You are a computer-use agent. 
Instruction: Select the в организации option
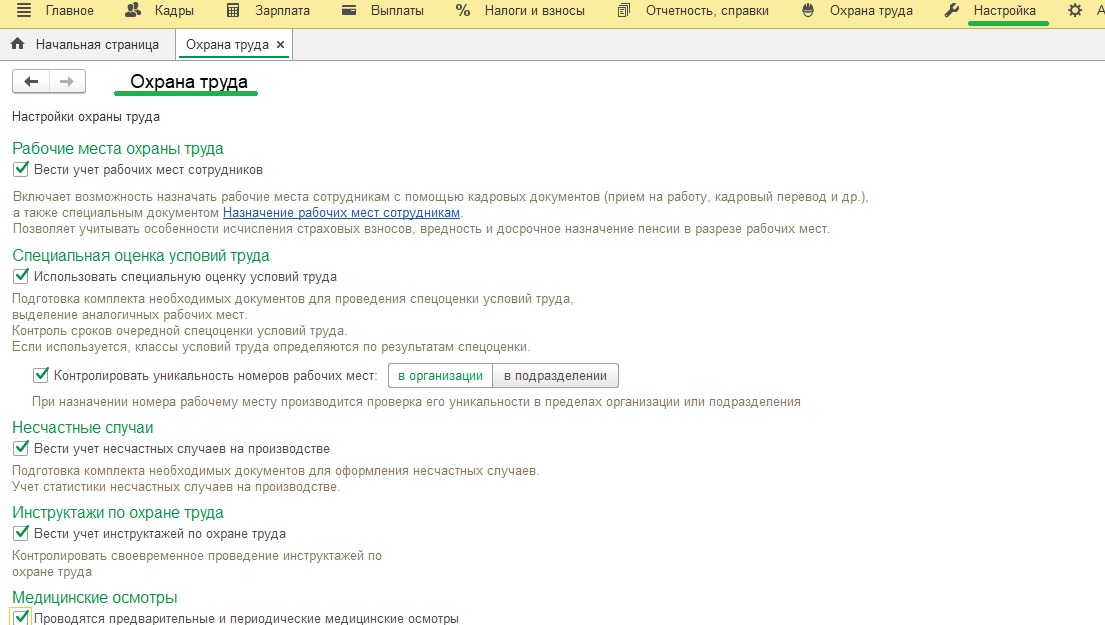(x=440, y=376)
